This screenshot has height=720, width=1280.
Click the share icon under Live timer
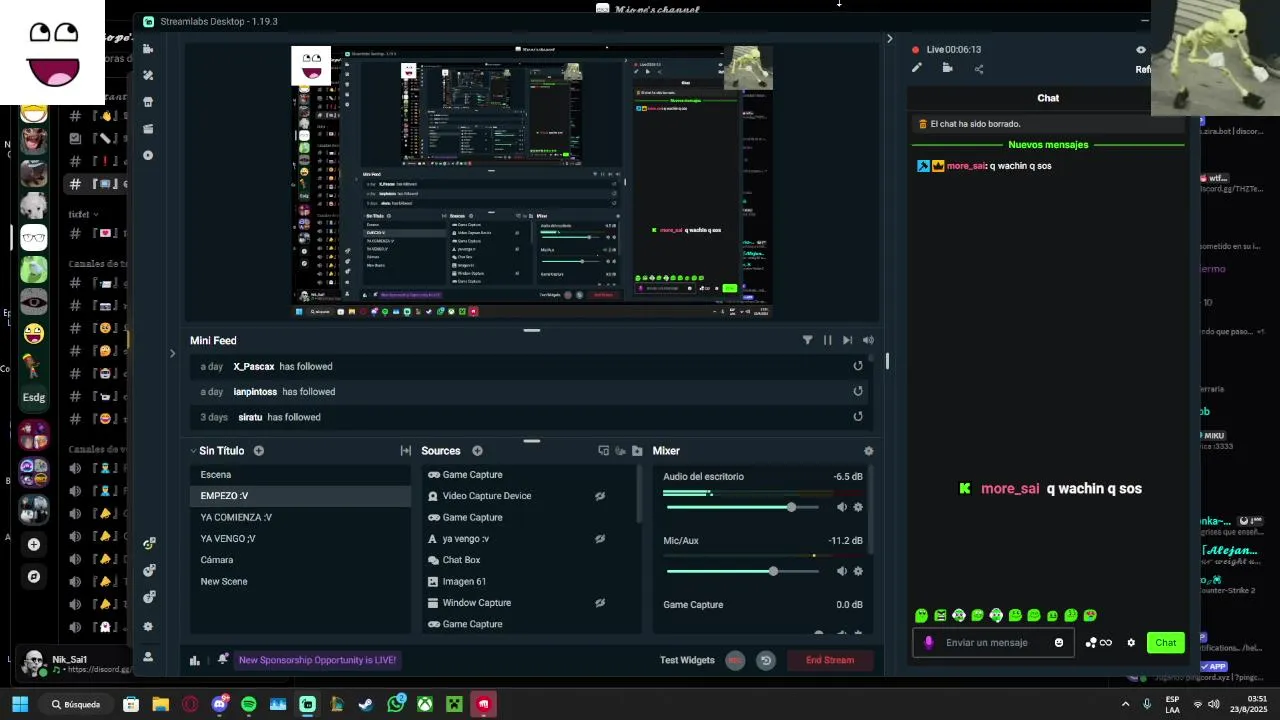[979, 69]
